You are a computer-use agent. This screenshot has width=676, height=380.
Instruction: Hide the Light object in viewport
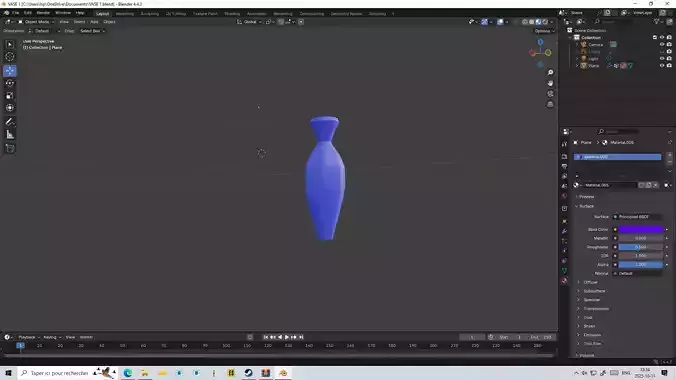tap(662, 58)
